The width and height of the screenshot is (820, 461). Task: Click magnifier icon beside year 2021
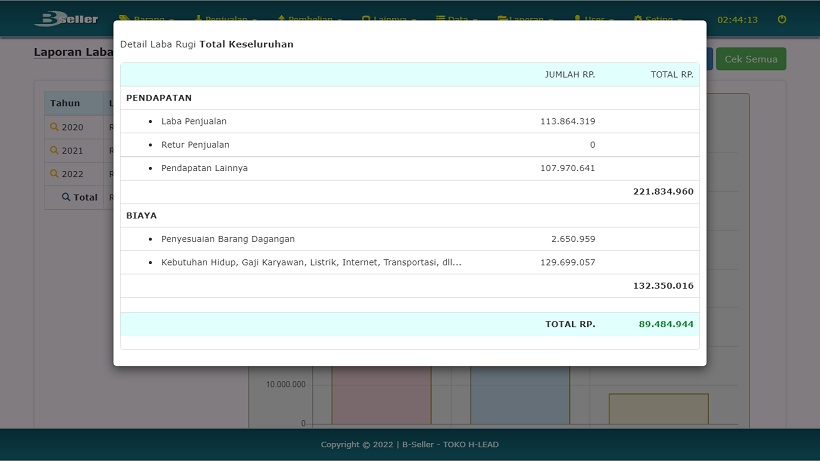(x=55, y=151)
